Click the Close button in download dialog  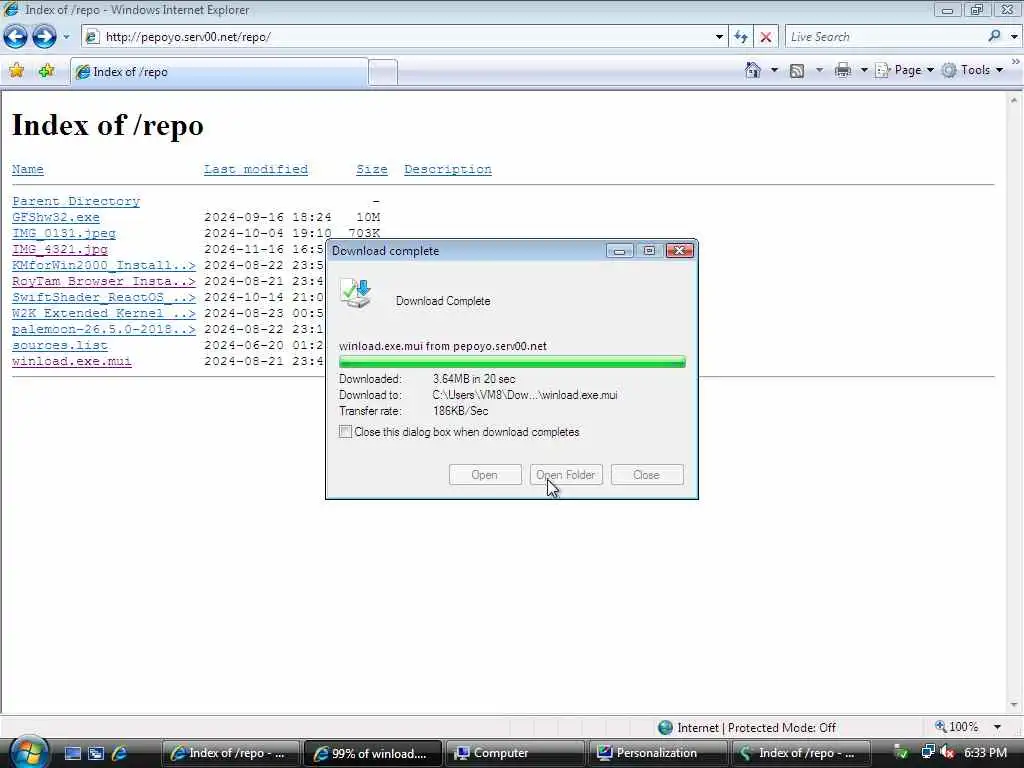point(647,475)
